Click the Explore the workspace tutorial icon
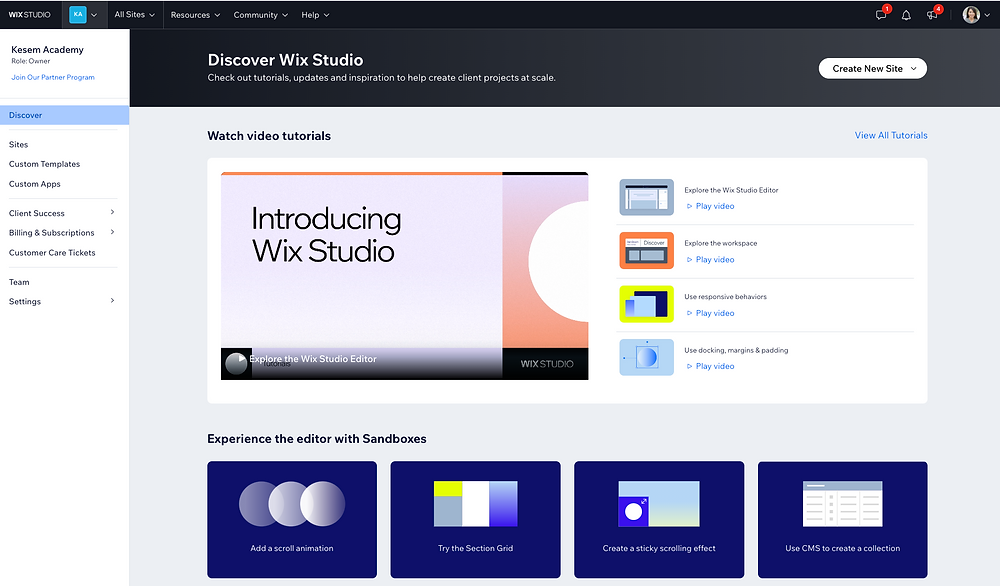This screenshot has width=1000, height=586. click(x=646, y=251)
